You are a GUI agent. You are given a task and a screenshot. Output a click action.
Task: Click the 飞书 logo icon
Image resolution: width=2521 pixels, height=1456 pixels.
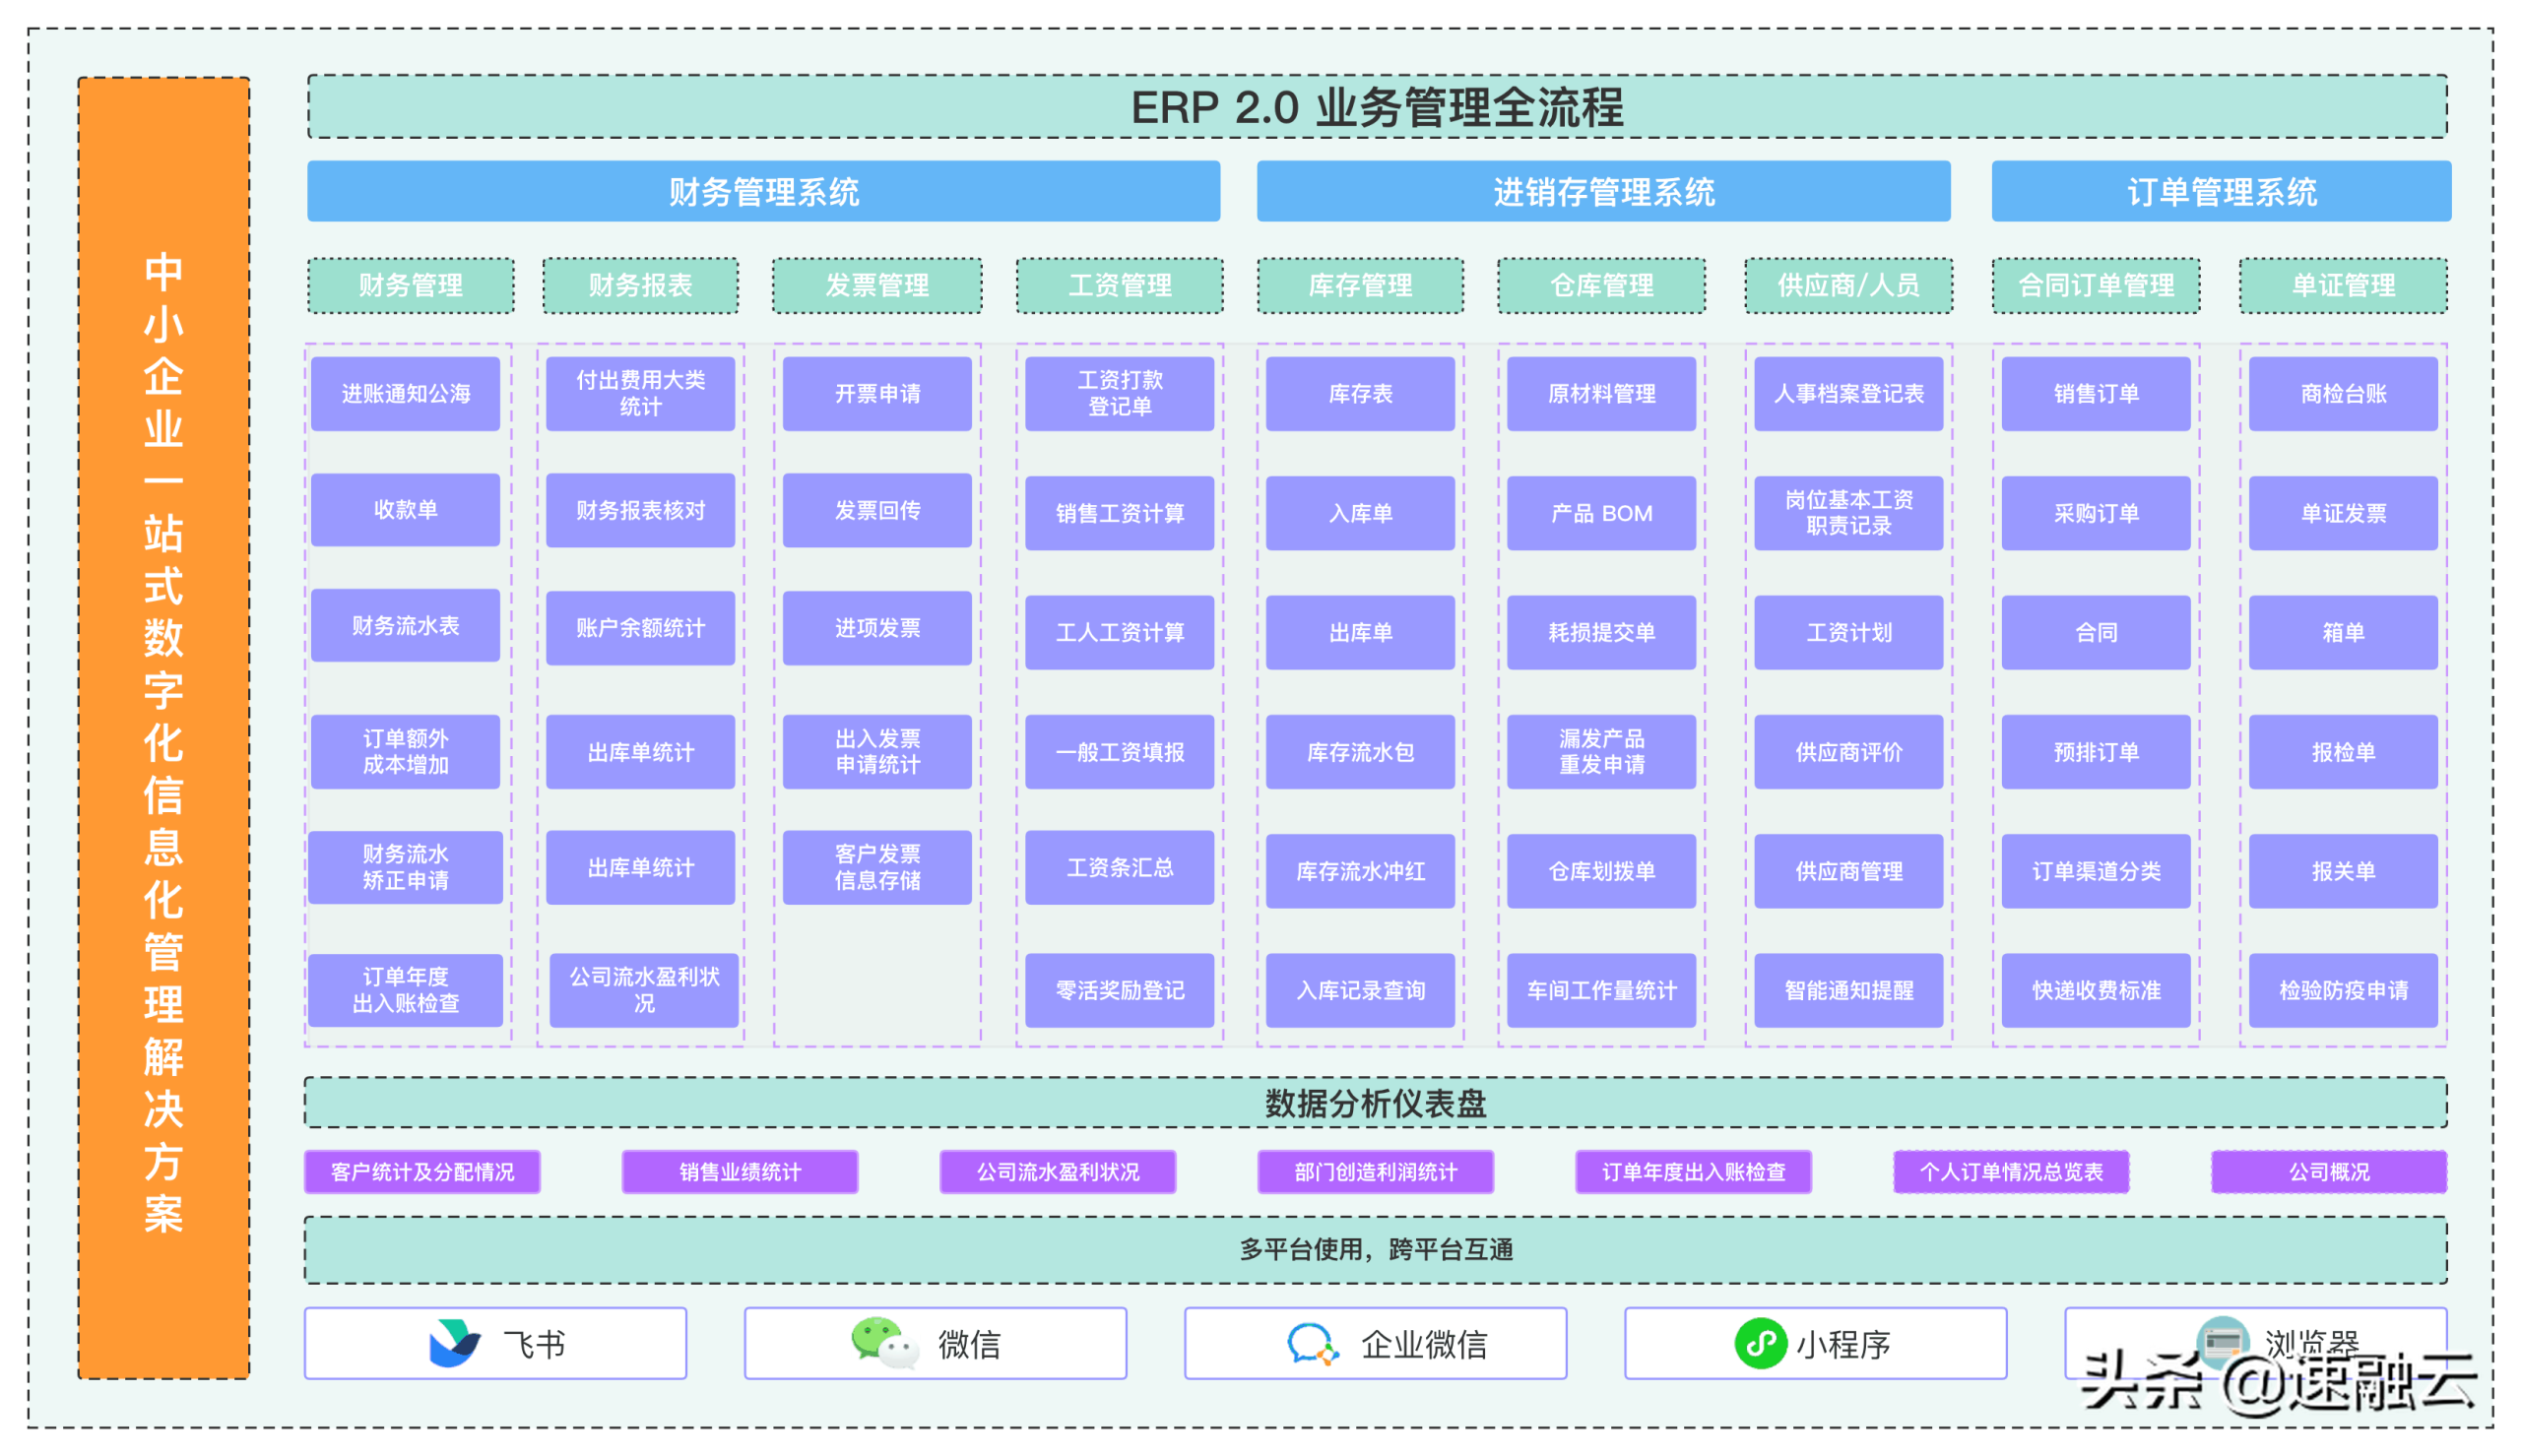pos(454,1343)
